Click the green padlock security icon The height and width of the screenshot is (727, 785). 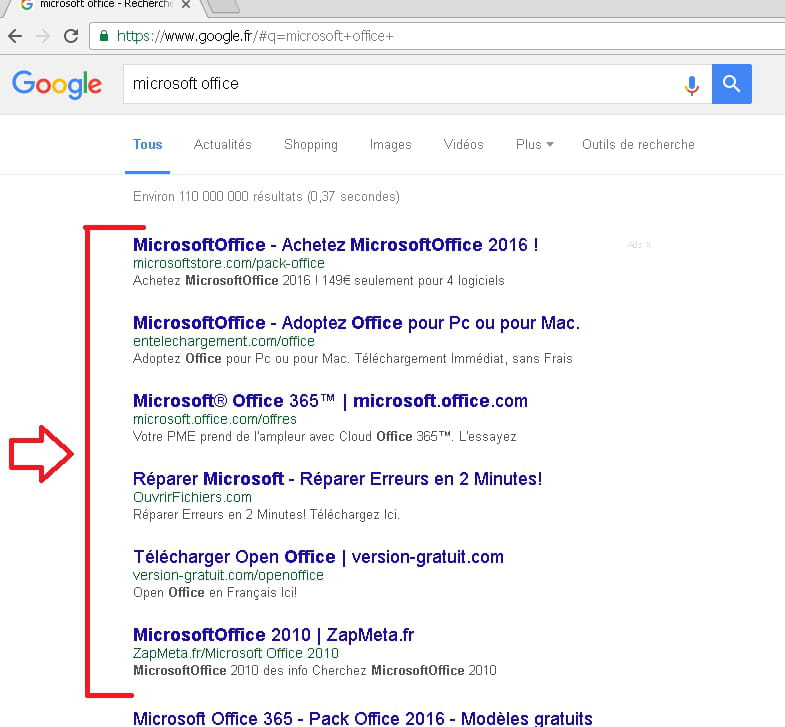tap(104, 36)
